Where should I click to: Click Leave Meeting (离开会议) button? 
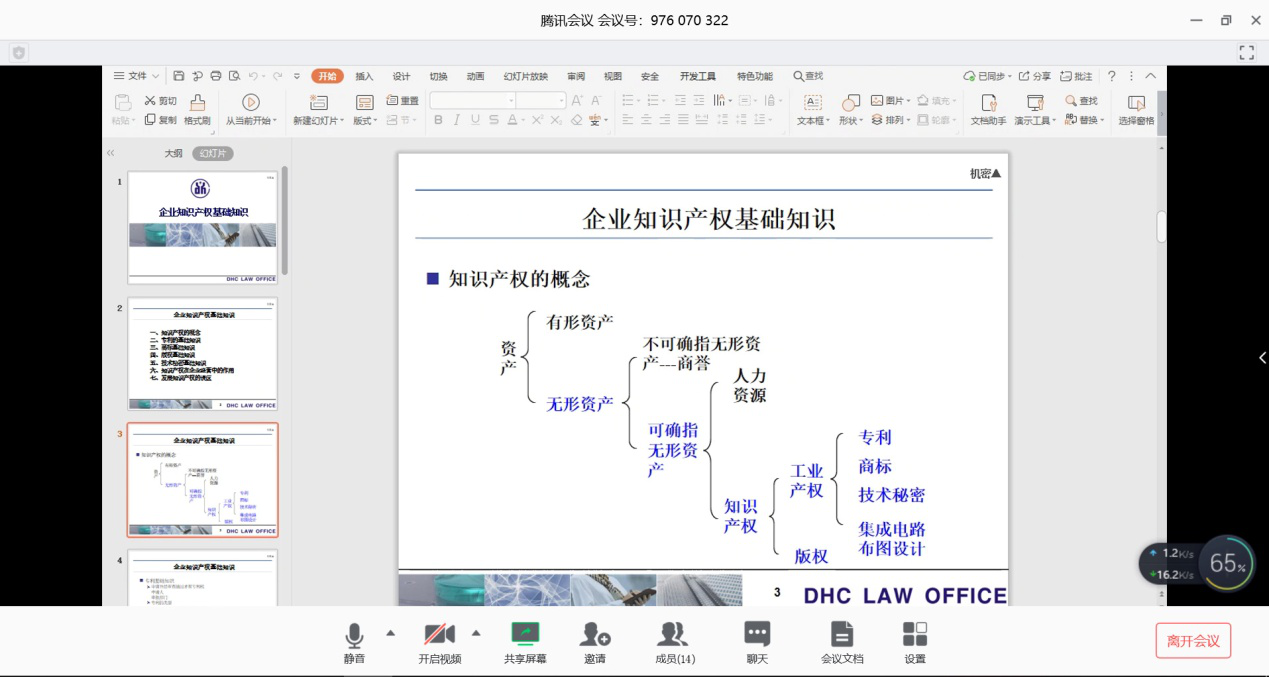point(1193,641)
